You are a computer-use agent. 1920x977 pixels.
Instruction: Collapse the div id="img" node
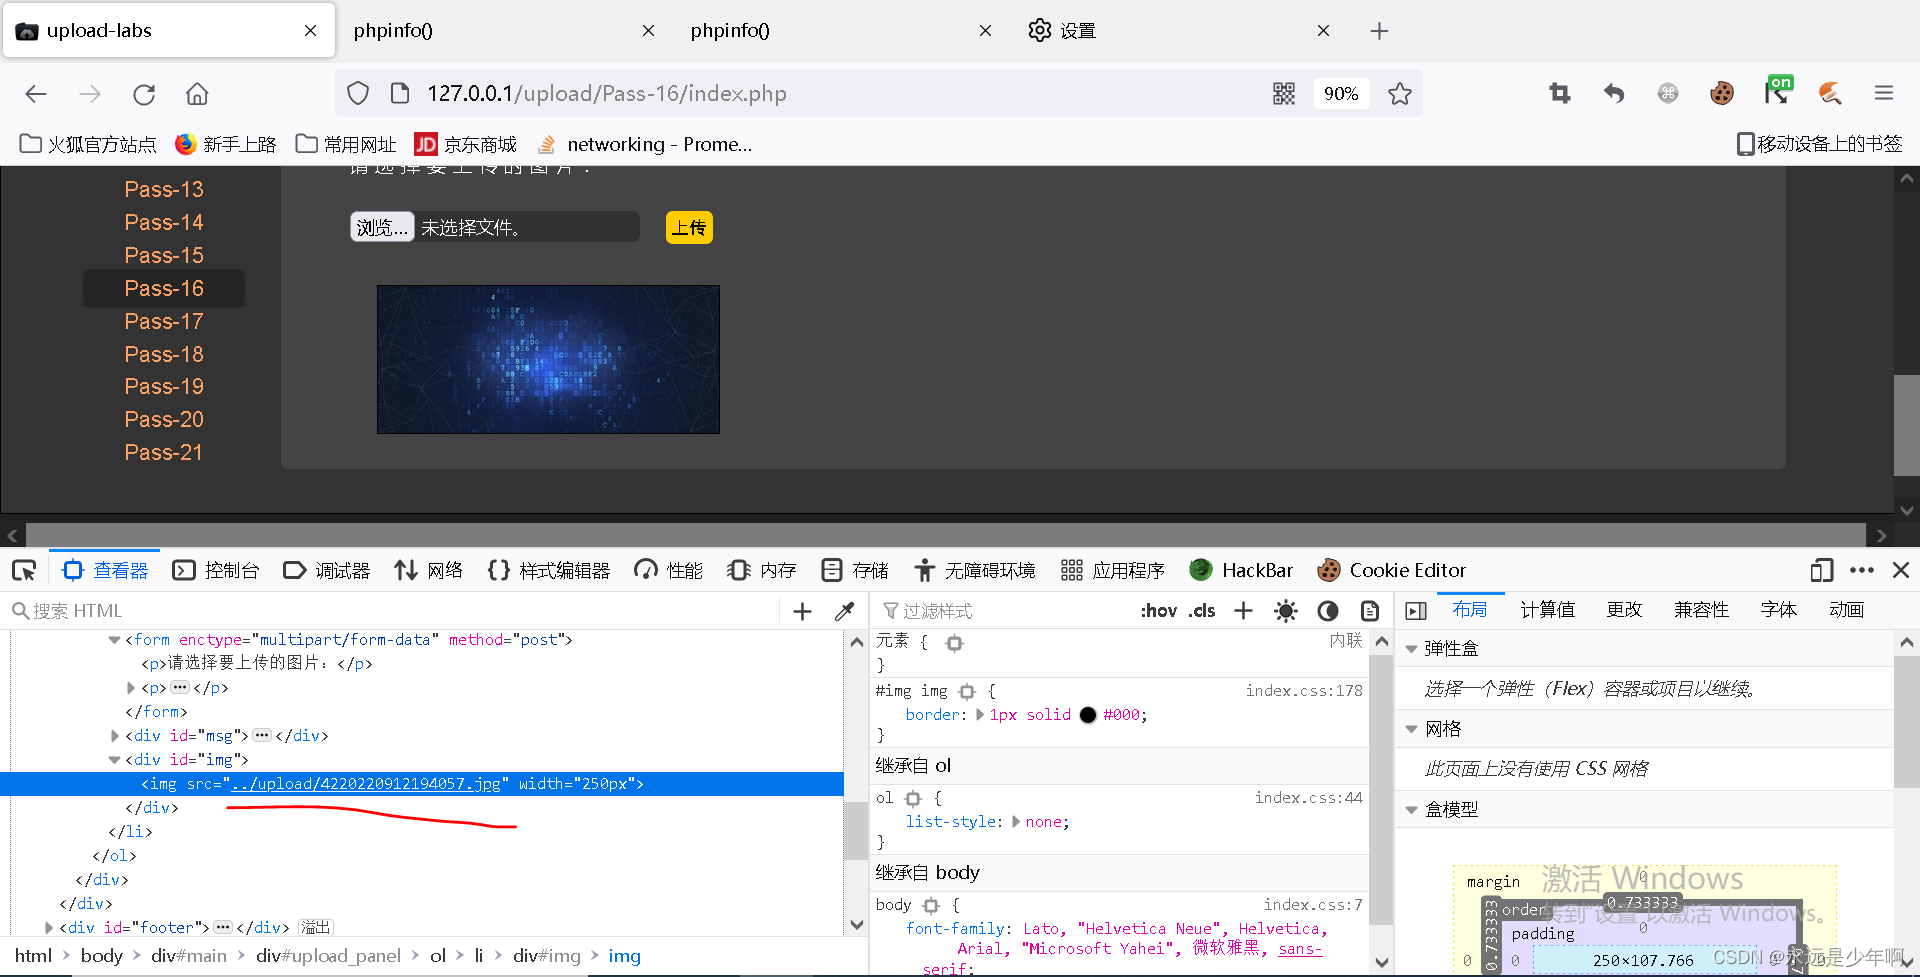[x=114, y=760]
